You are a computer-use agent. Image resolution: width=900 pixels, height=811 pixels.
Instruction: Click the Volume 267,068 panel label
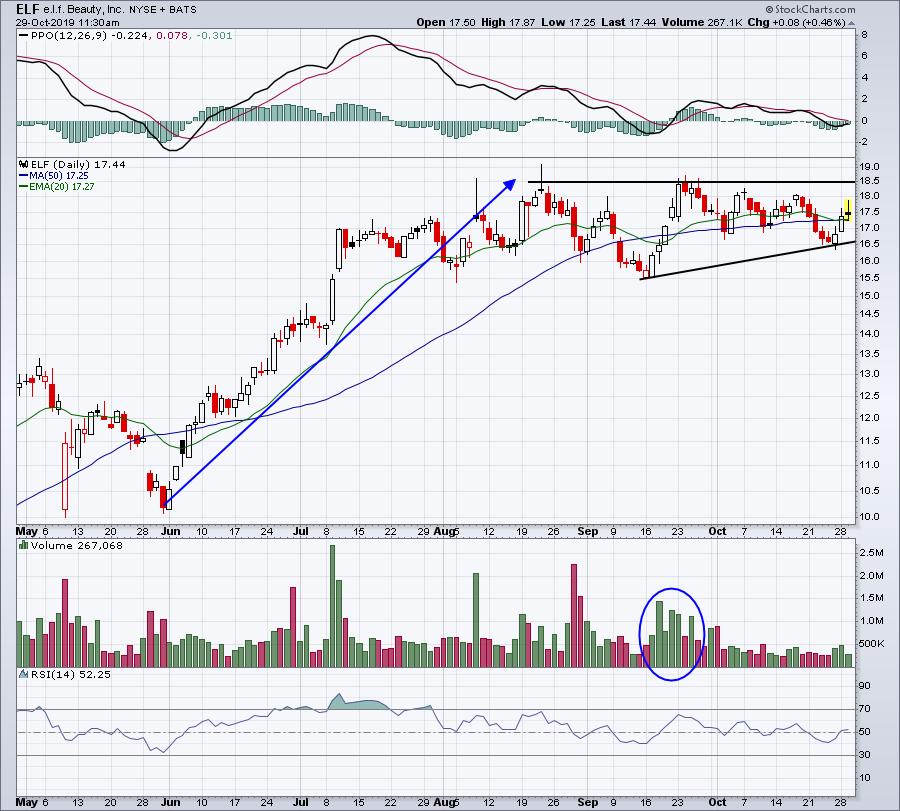click(x=77, y=545)
